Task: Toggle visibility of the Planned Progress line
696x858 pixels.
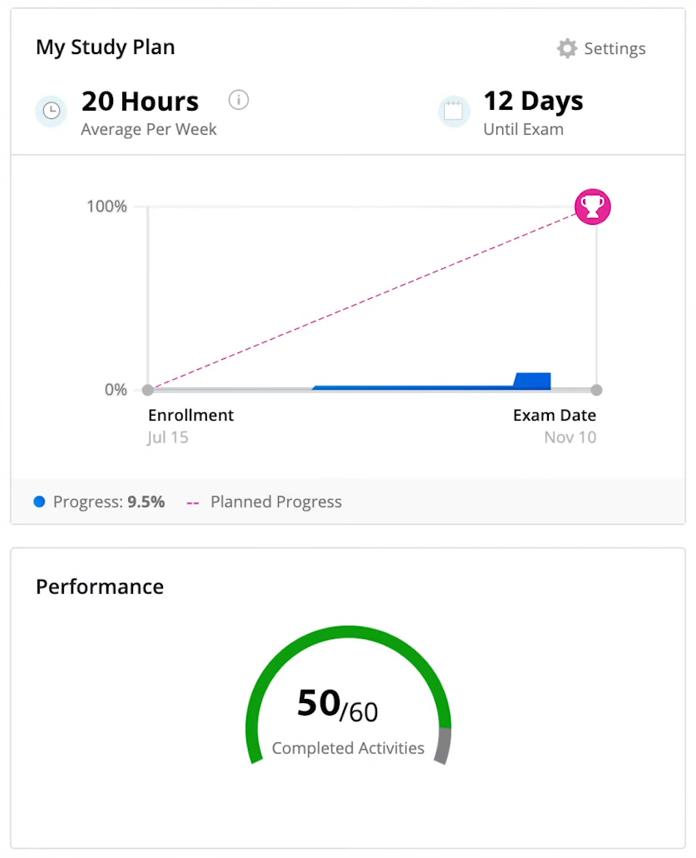Action: tap(274, 501)
